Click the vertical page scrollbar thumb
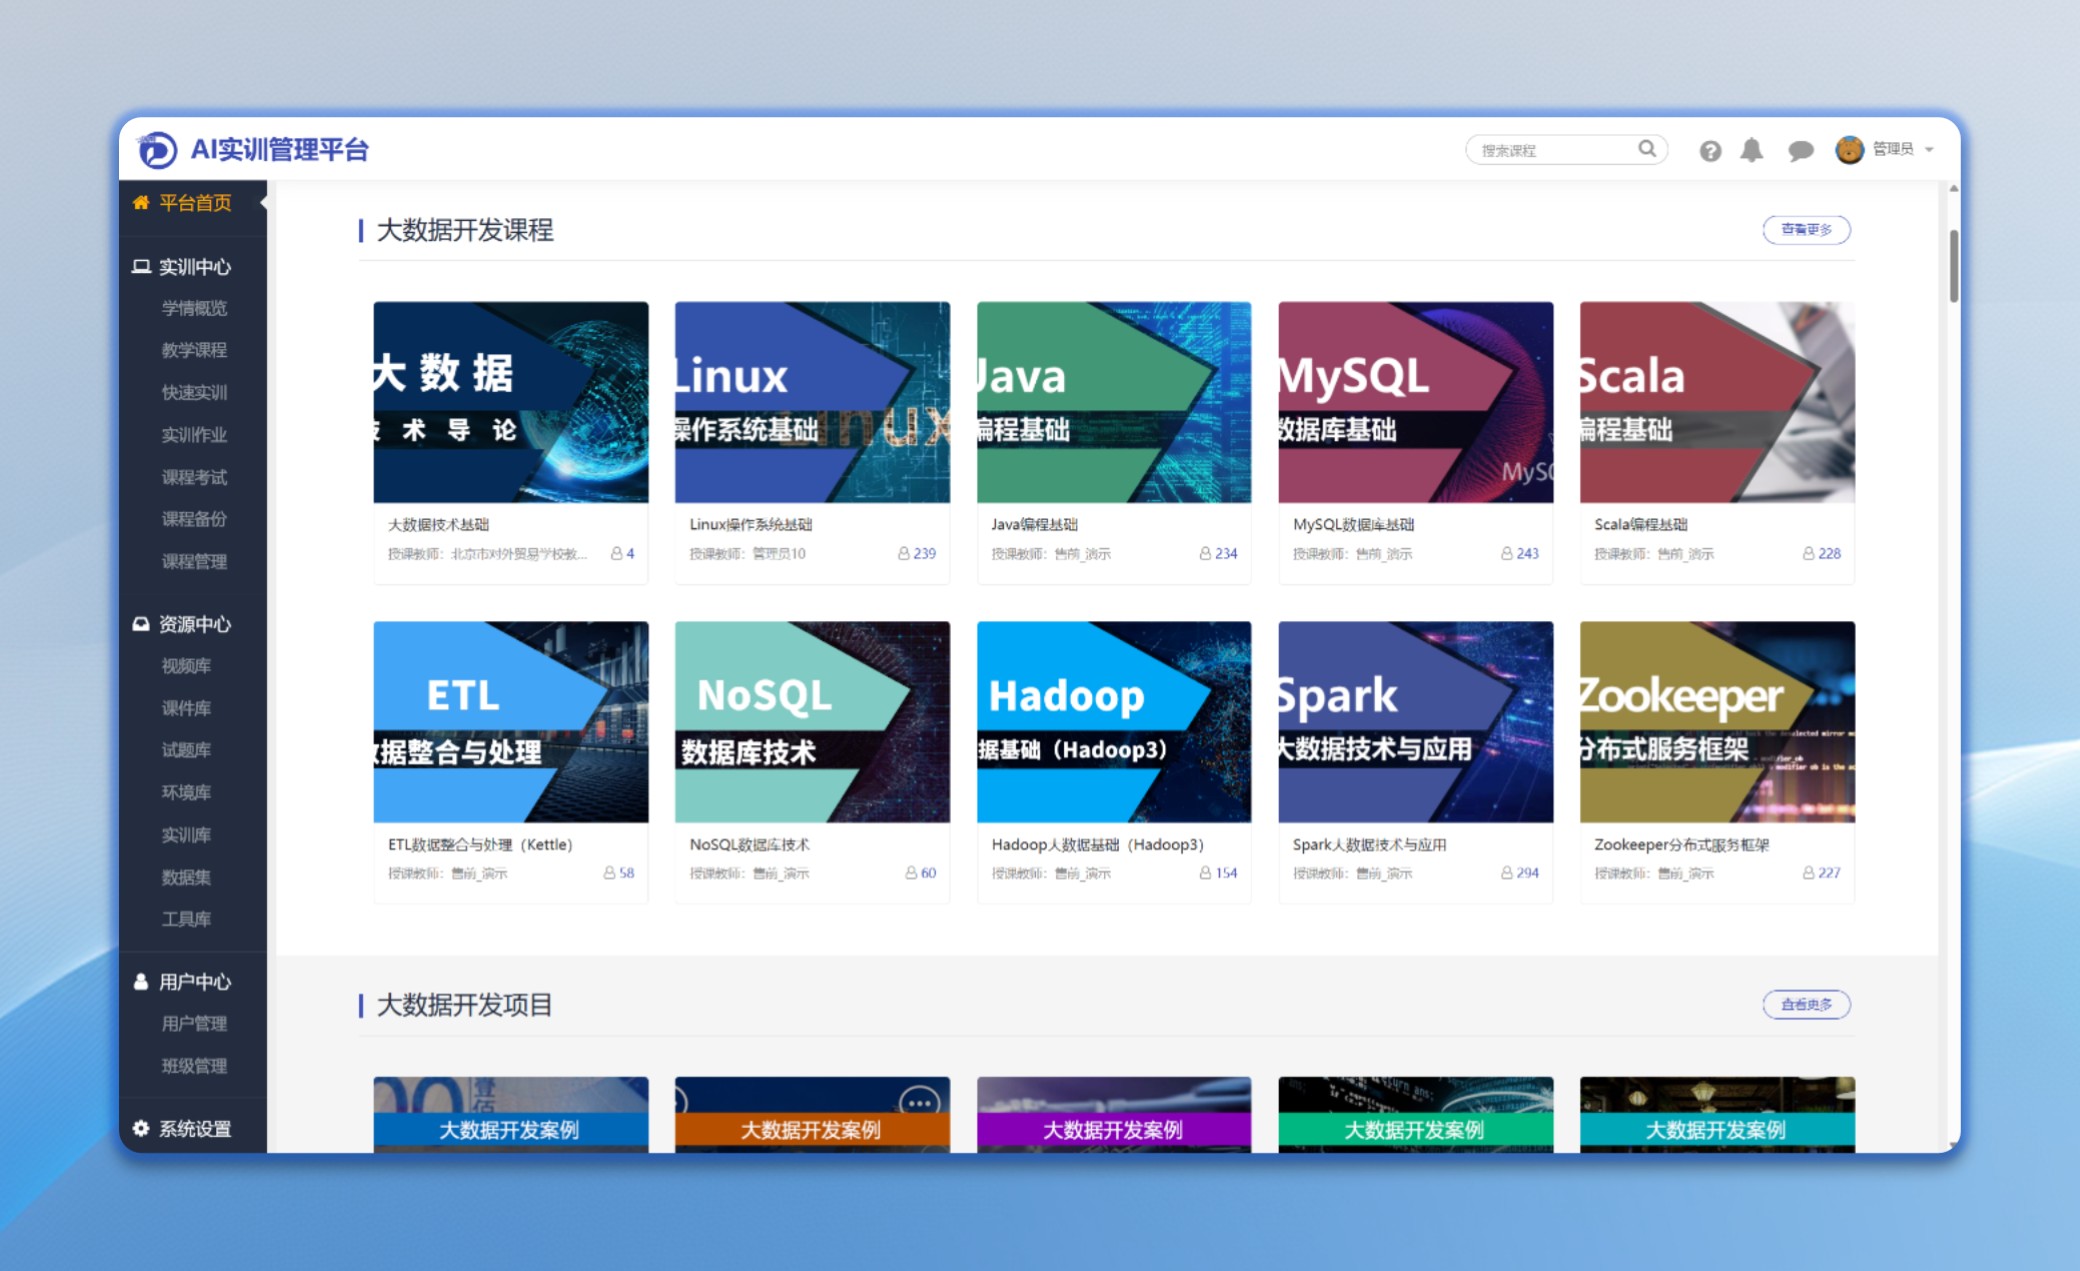The image size is (2080, 1271). click(1953, 265)
